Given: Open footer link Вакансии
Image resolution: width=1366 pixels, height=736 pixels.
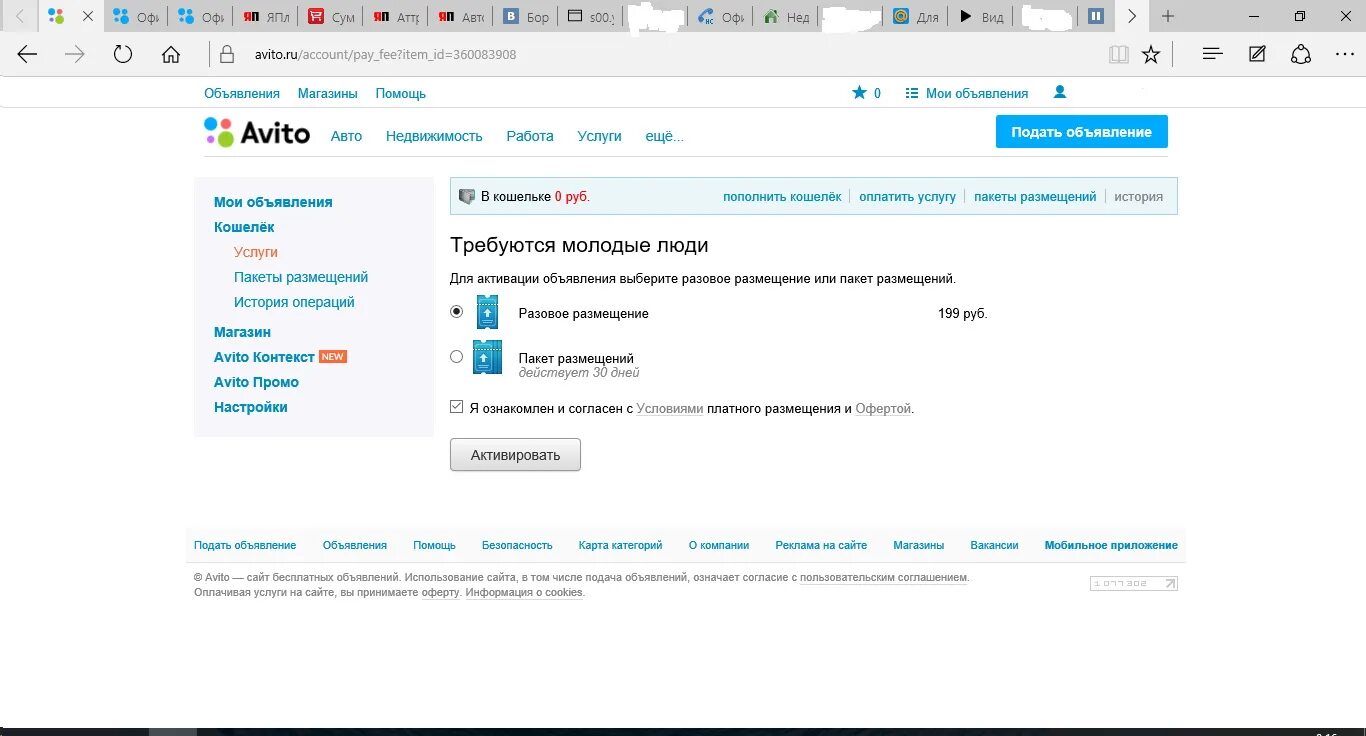Looking at the screenshot, I should coord(994,545).
